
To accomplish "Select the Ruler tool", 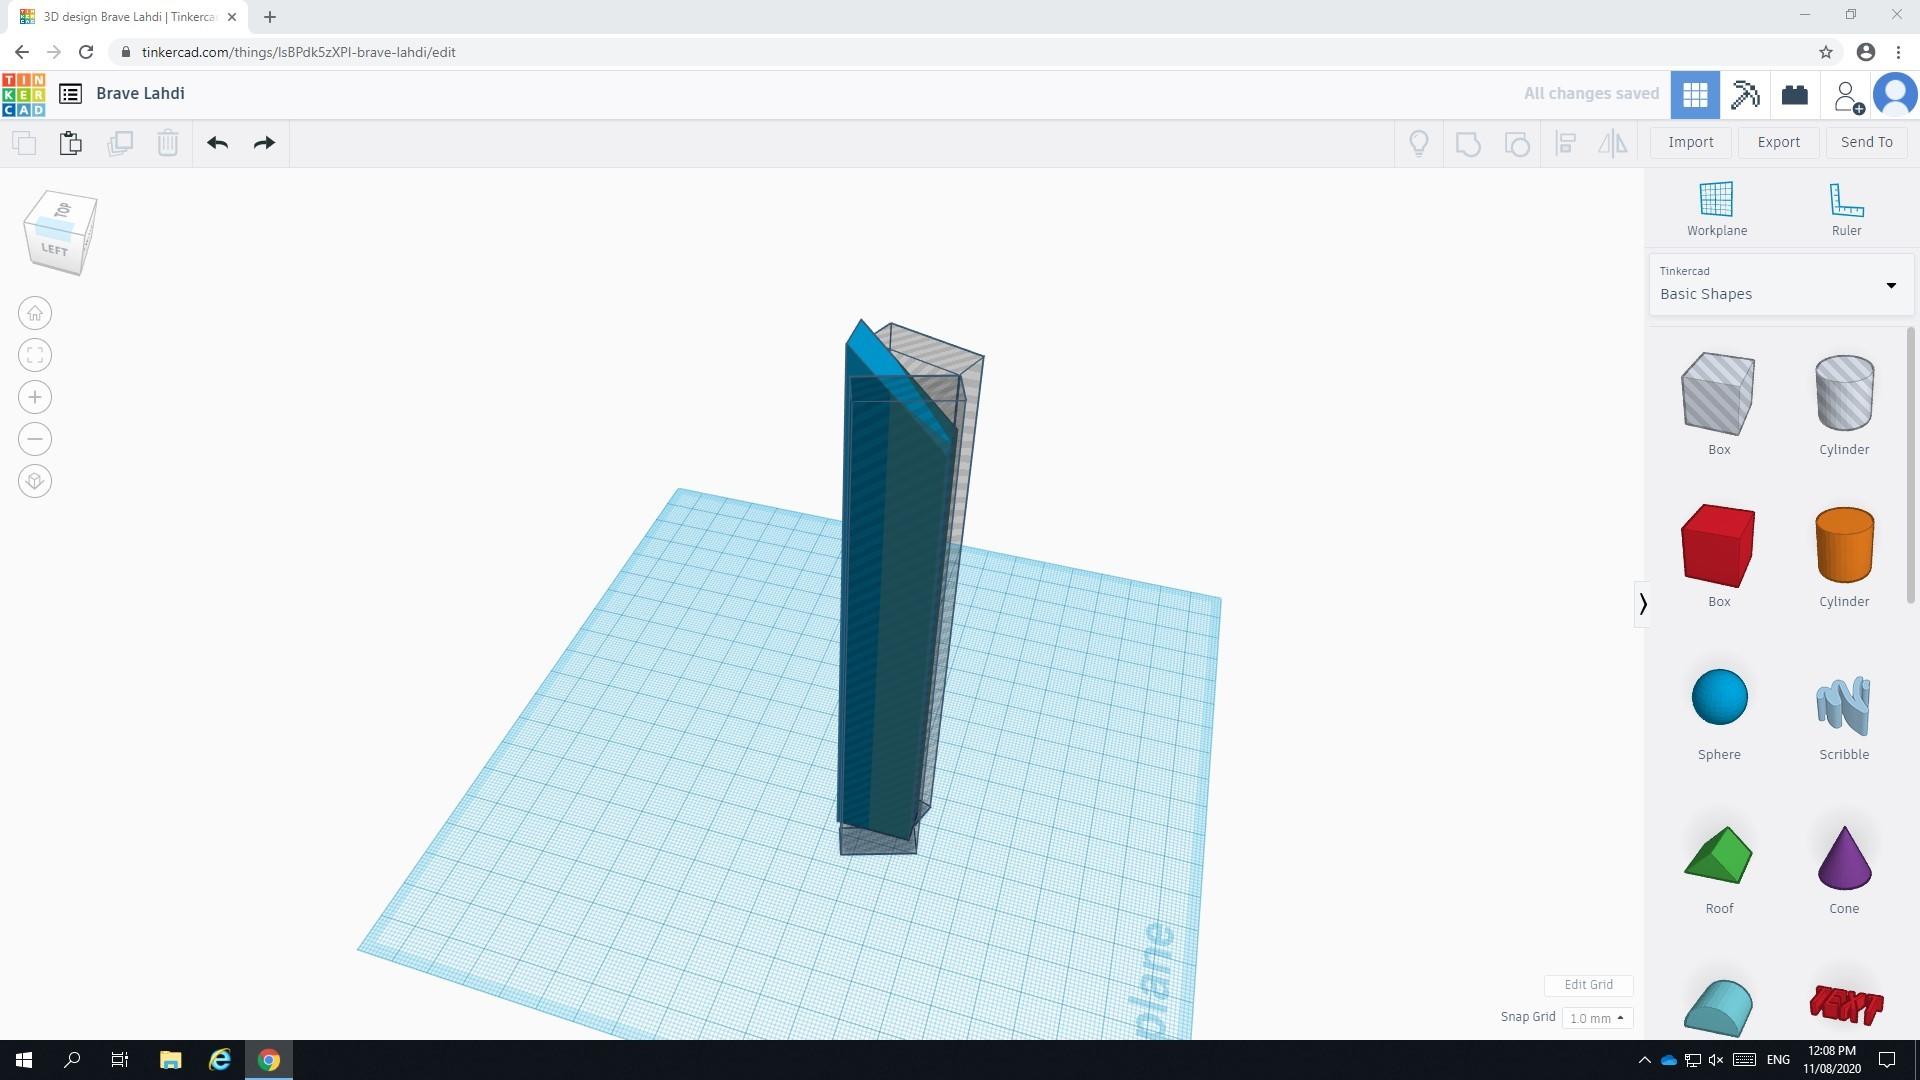I will (x=1845, y=209).
